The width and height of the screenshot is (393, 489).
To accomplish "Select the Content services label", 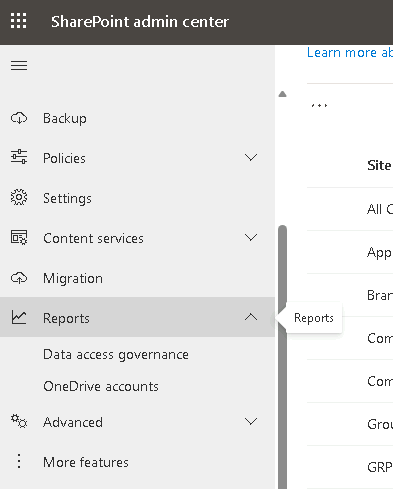I will (93, 238).
